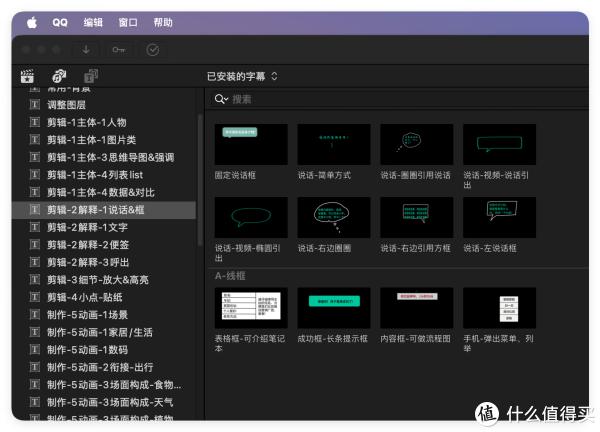The width and height of the screenshot is (600, 432).
Task: Select the 剪辑-2解释-1说话&框 category
Action: (x=104, y=210)
